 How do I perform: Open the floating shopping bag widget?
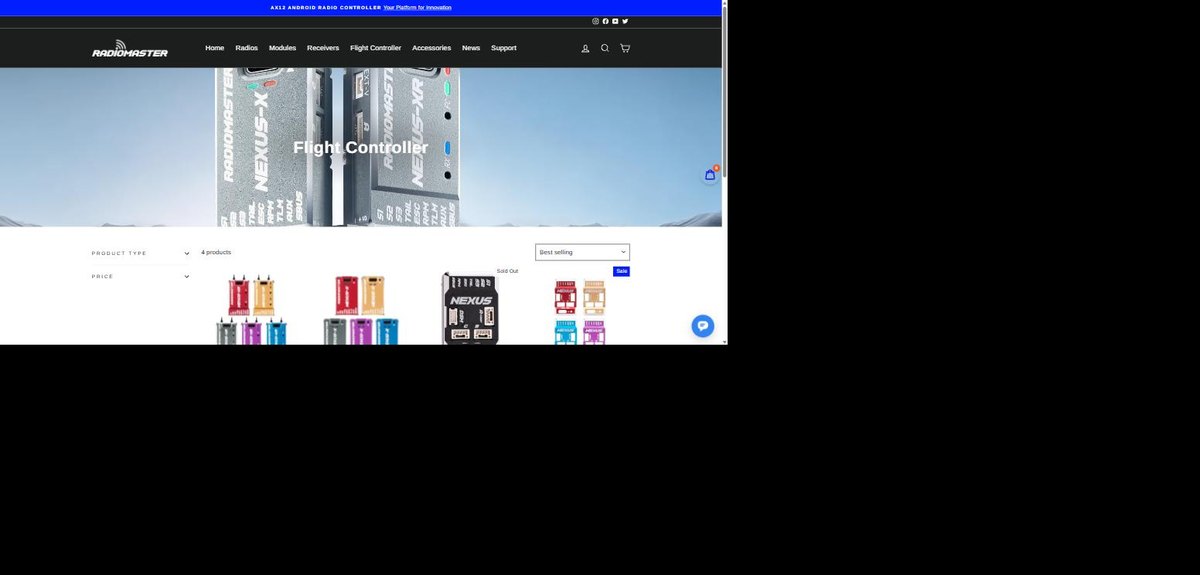pyautogui.click(x=710, y=175)
